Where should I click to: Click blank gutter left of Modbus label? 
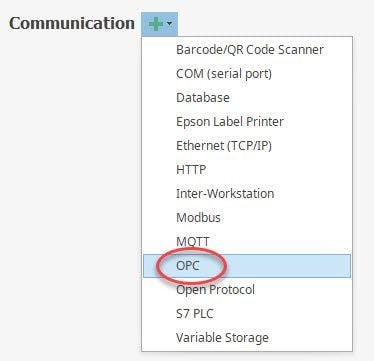(159, 218)
